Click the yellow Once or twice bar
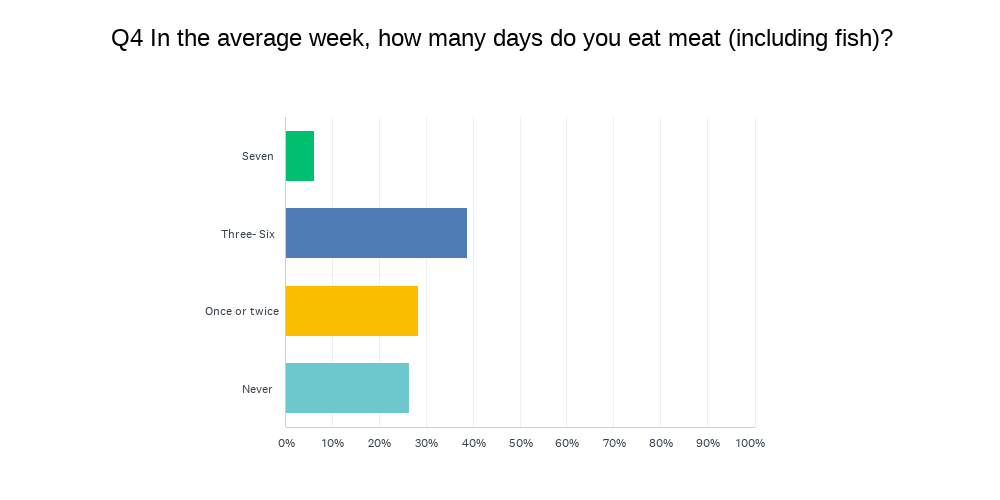 click(352, 311)
